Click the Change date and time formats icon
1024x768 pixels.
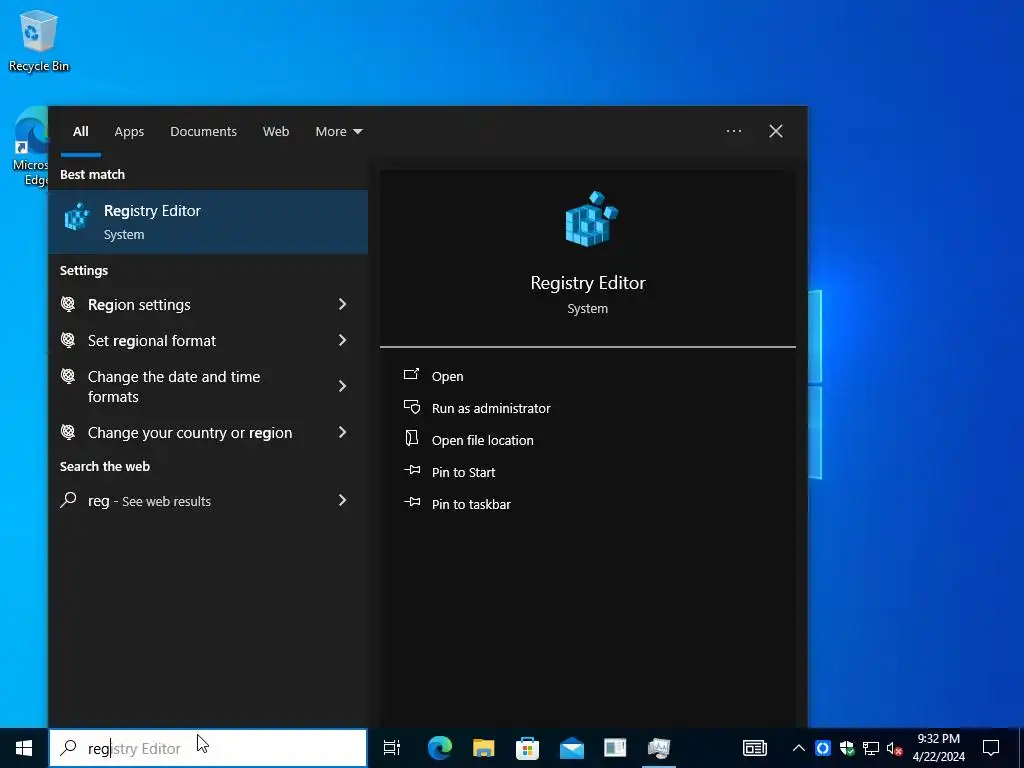[x=68, y=376]
